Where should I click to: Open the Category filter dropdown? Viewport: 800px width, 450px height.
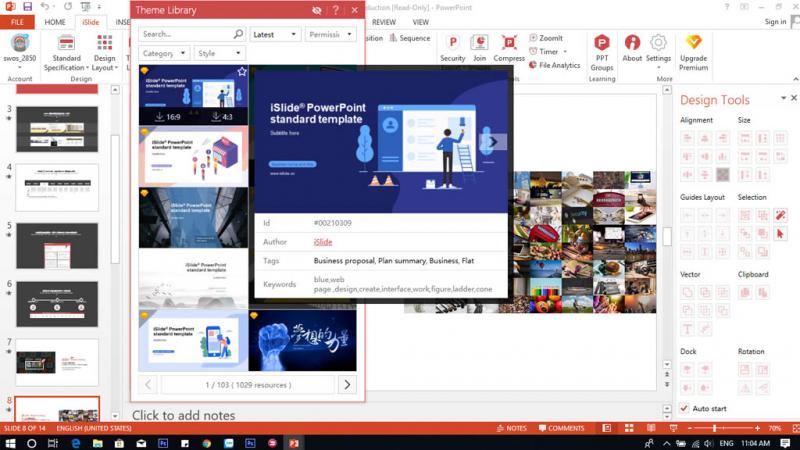tap(164, 53)
